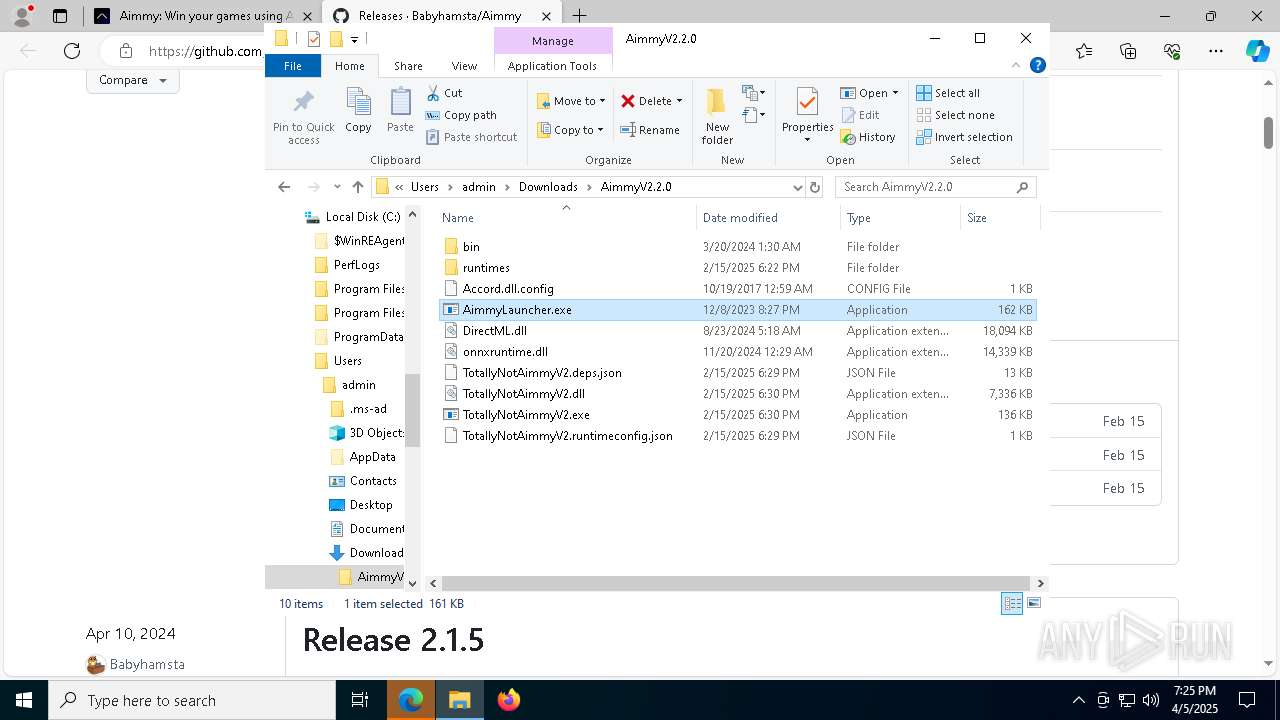Open the Move to dropdown
Screen dimensions: 1280x720
coord(571,101)
